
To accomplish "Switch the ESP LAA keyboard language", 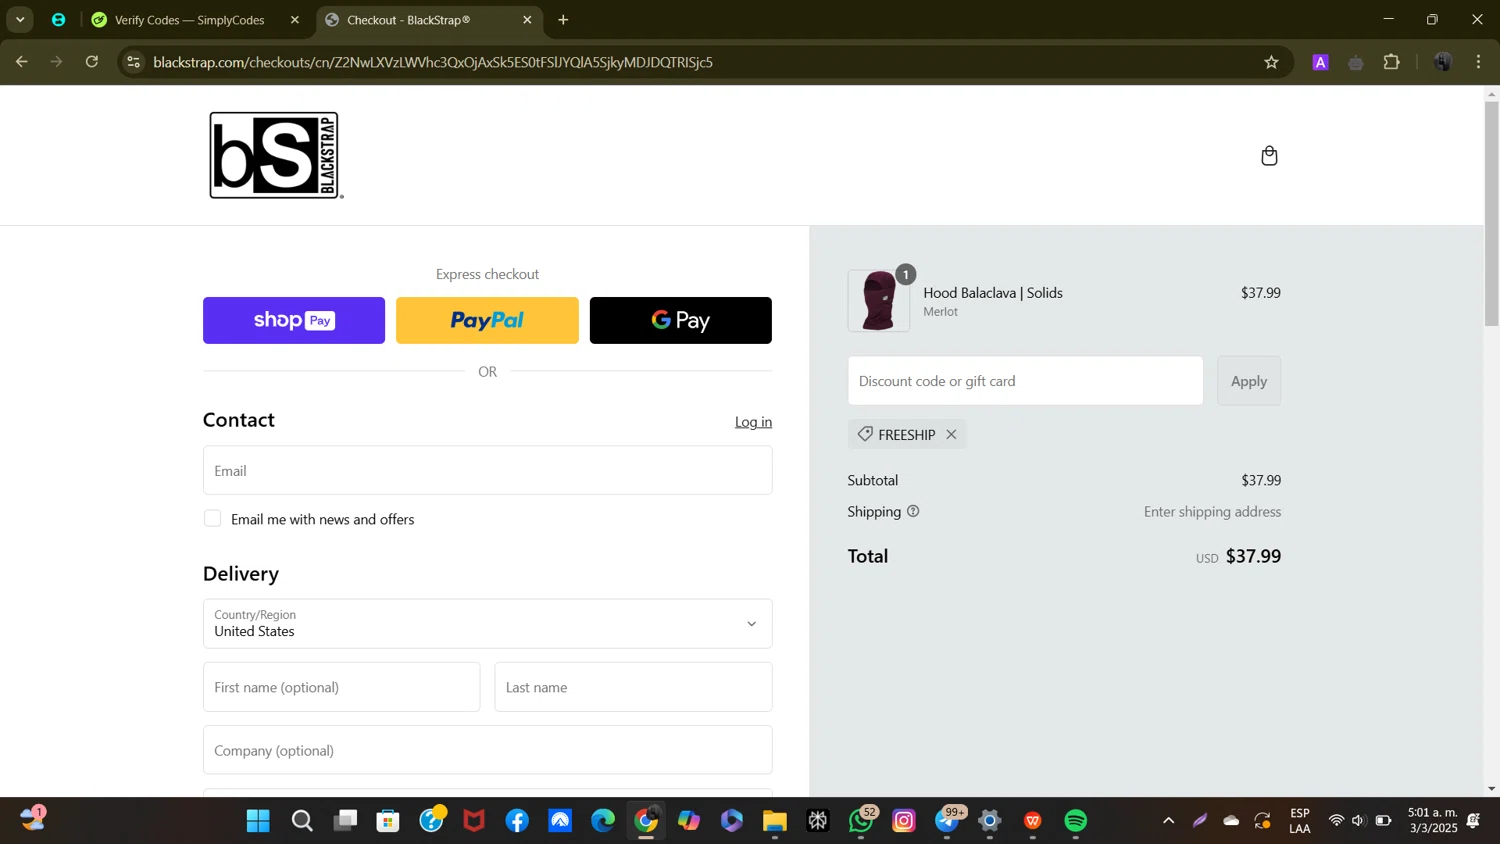I will pos(1300,820).
